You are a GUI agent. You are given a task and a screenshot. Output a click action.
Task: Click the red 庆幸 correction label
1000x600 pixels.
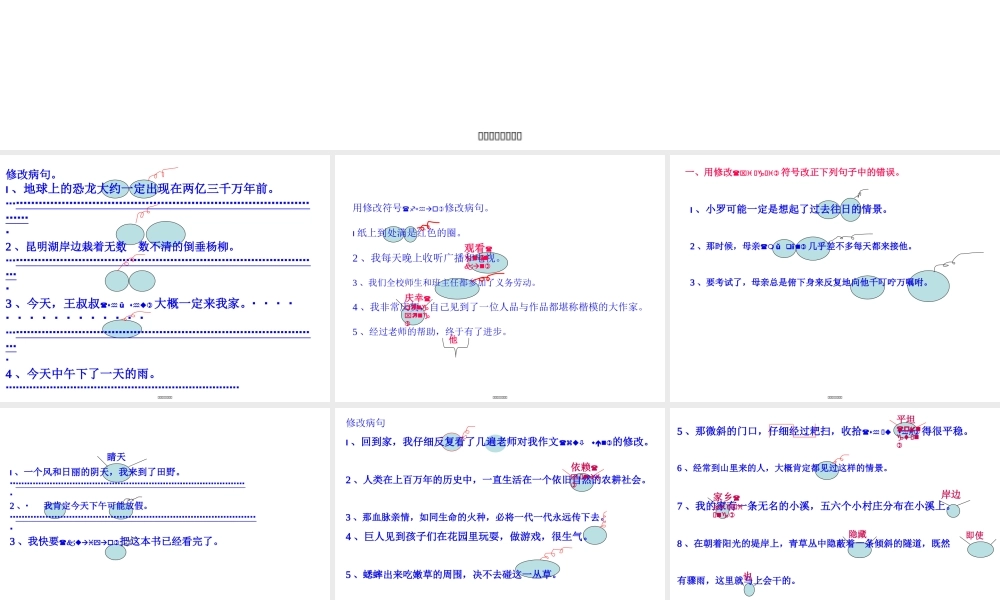[416, 298]
